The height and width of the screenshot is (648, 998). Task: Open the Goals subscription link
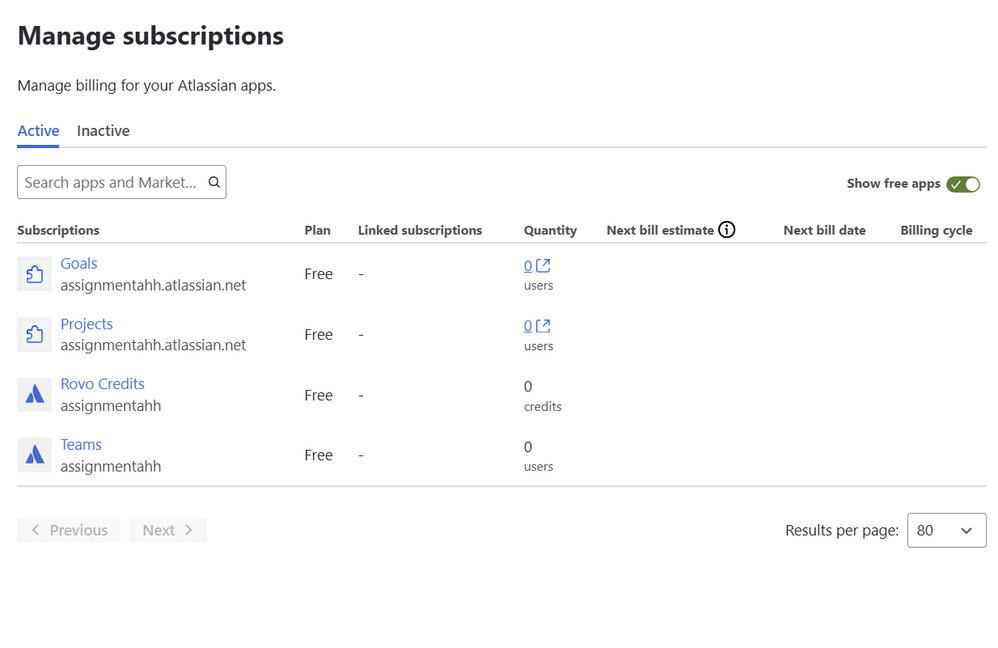[x=79, y=264]
